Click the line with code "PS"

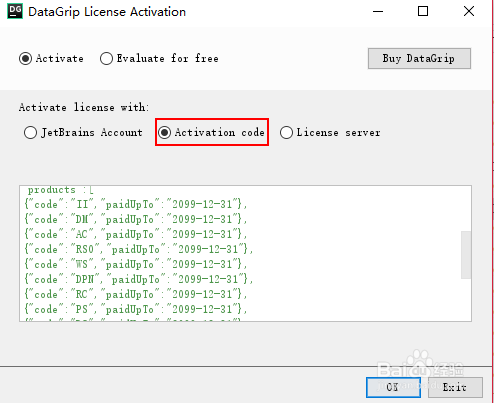(x=136, y=309)
